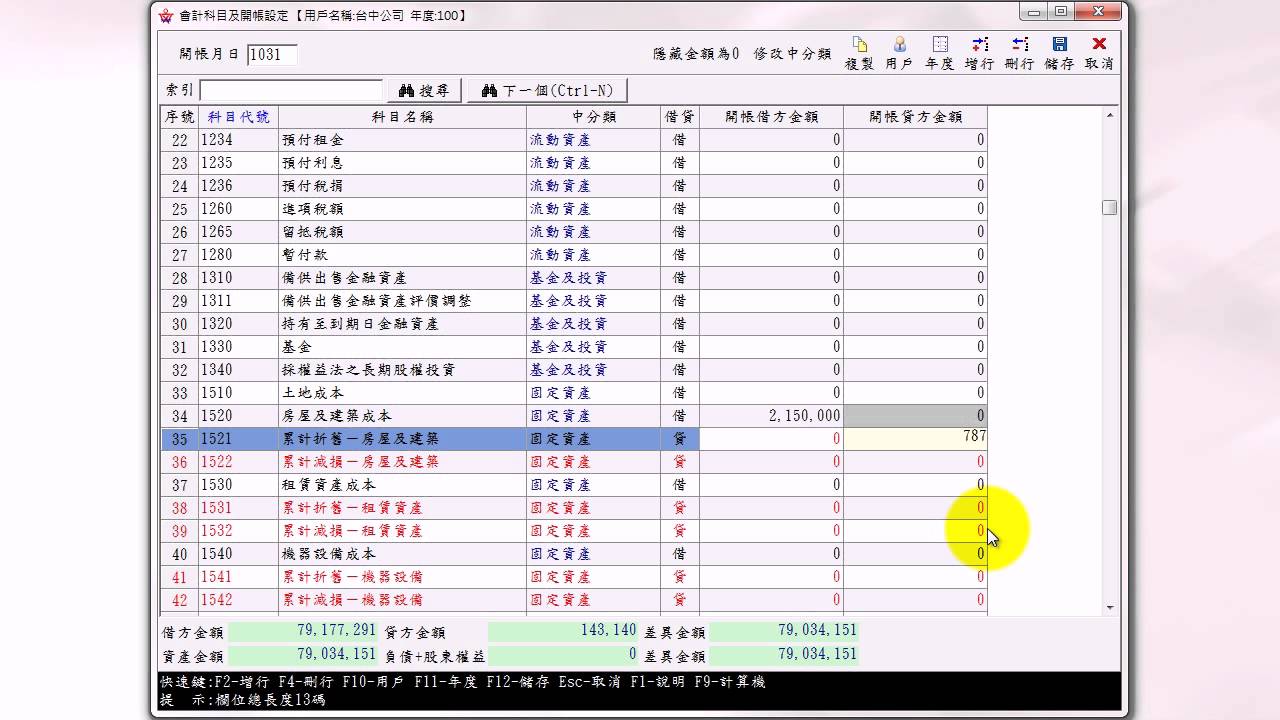Focus the 索引 search input field
Viewport: 1280px width, 720px height.
click(x=291, y=91)
